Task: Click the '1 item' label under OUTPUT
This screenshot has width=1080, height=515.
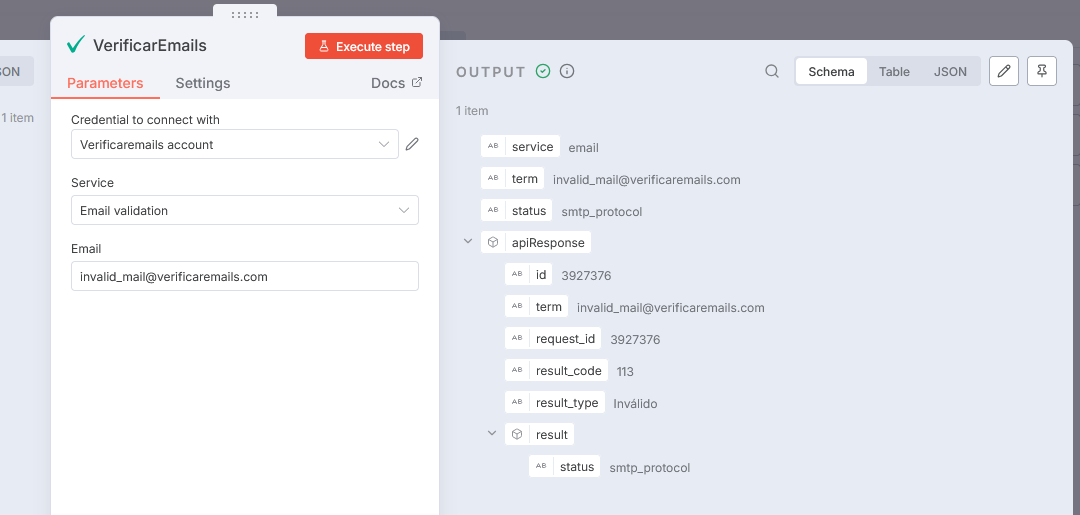Action: click(x=472, y=111)
